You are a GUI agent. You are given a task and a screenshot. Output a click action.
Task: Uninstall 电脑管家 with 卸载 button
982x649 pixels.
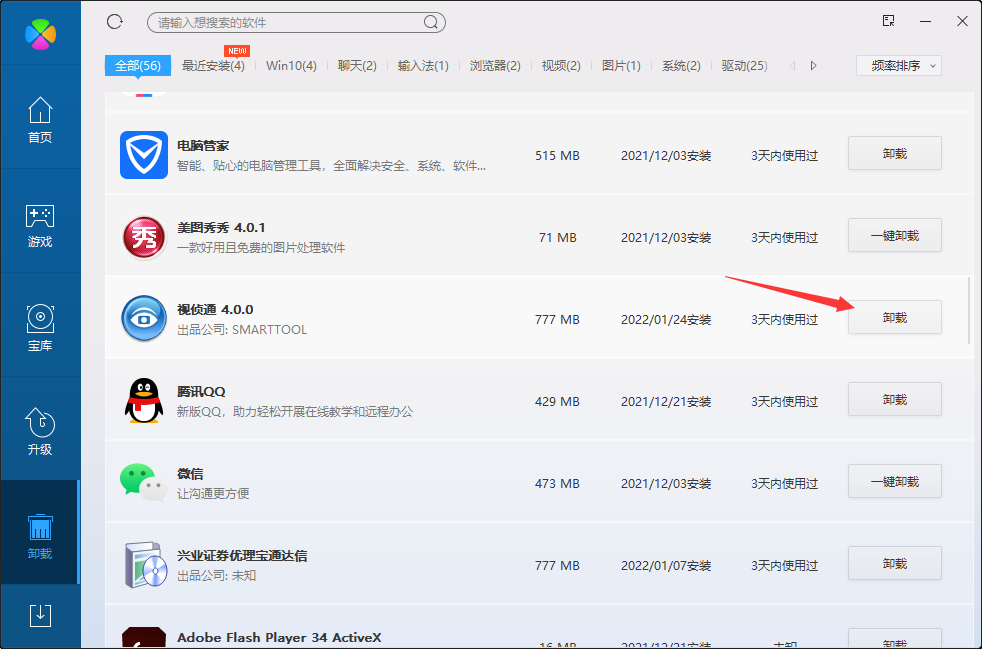(x=895, y=153)
